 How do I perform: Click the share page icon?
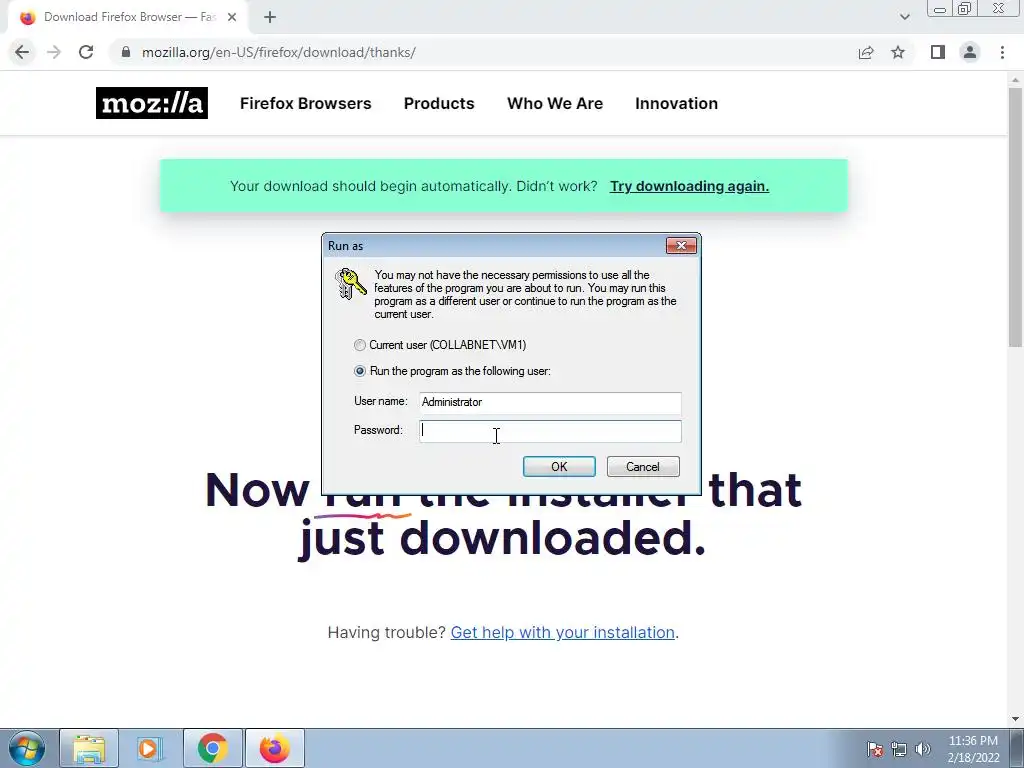pos(866,52)
